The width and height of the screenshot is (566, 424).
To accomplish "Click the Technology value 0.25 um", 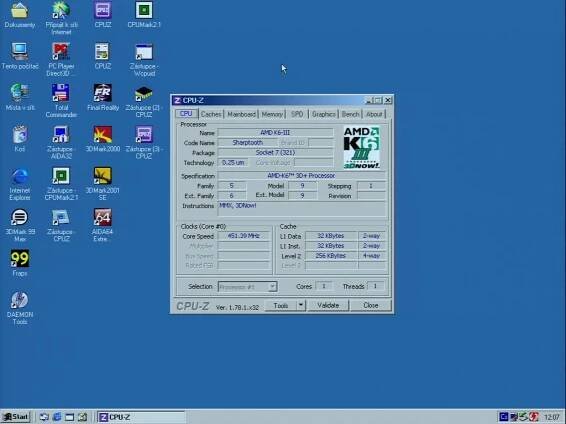I will 233,163.
